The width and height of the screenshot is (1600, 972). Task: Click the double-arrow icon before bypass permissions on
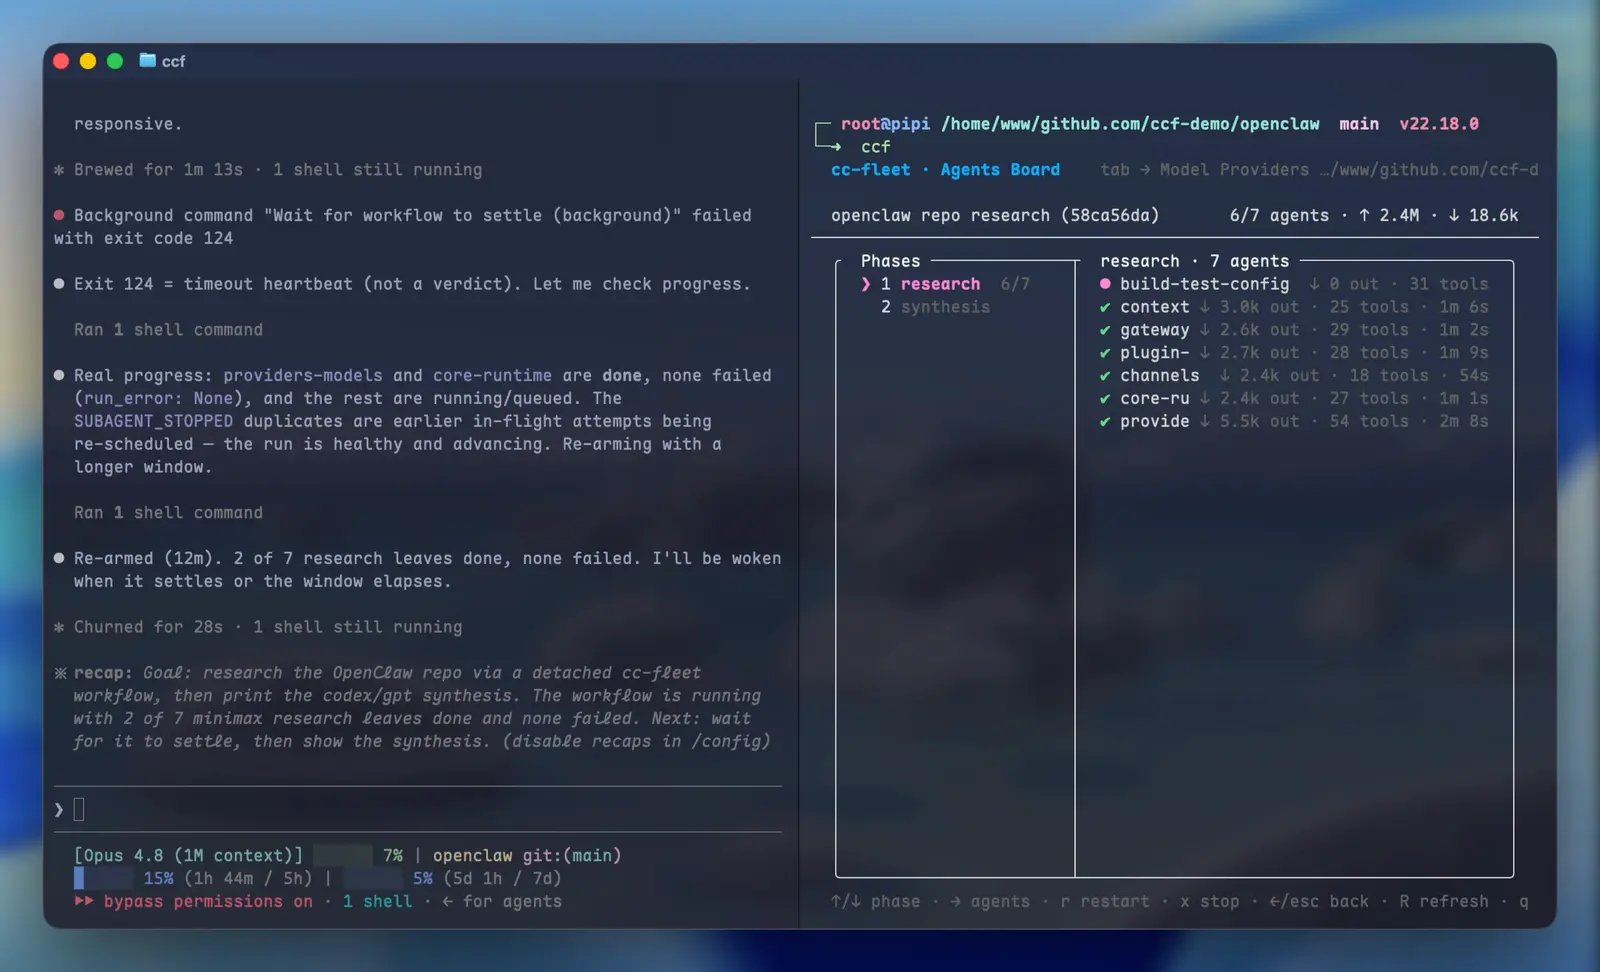pos(84,901)
